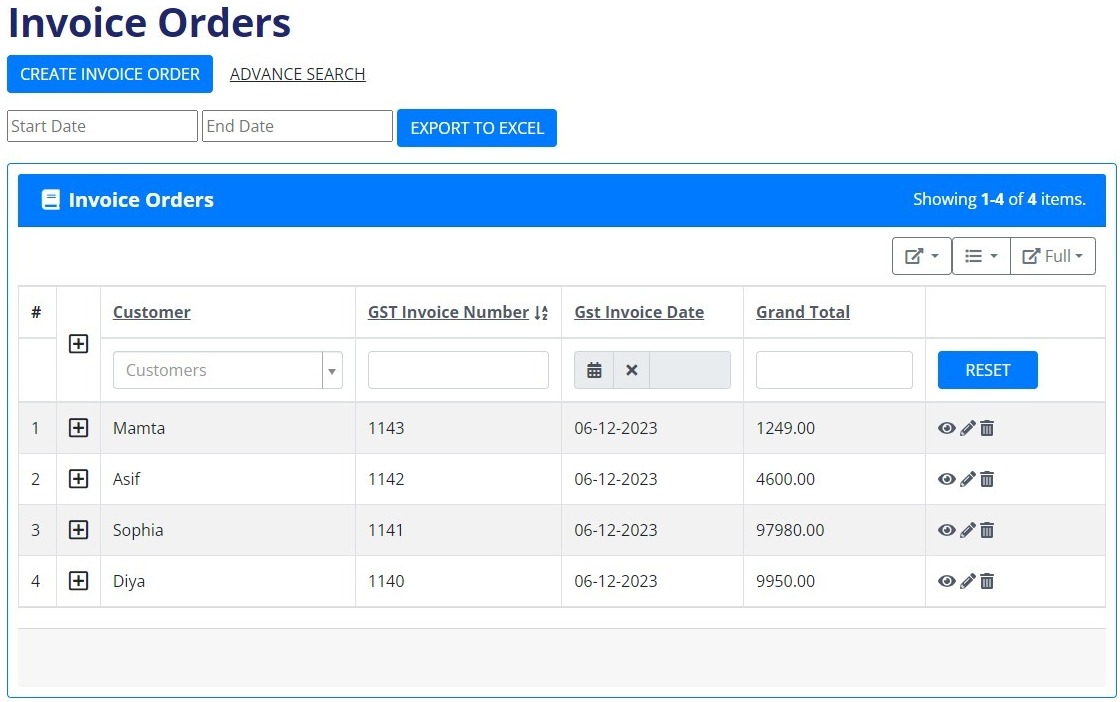Click the Start Date input field

tap(102, 126)
